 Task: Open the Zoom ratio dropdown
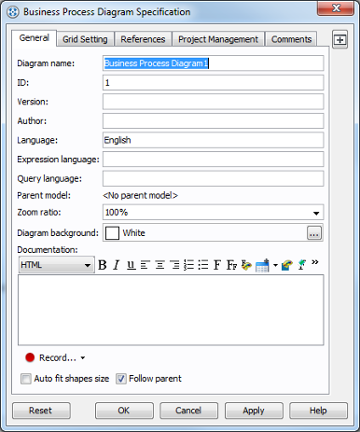click(x=316, y=213)
